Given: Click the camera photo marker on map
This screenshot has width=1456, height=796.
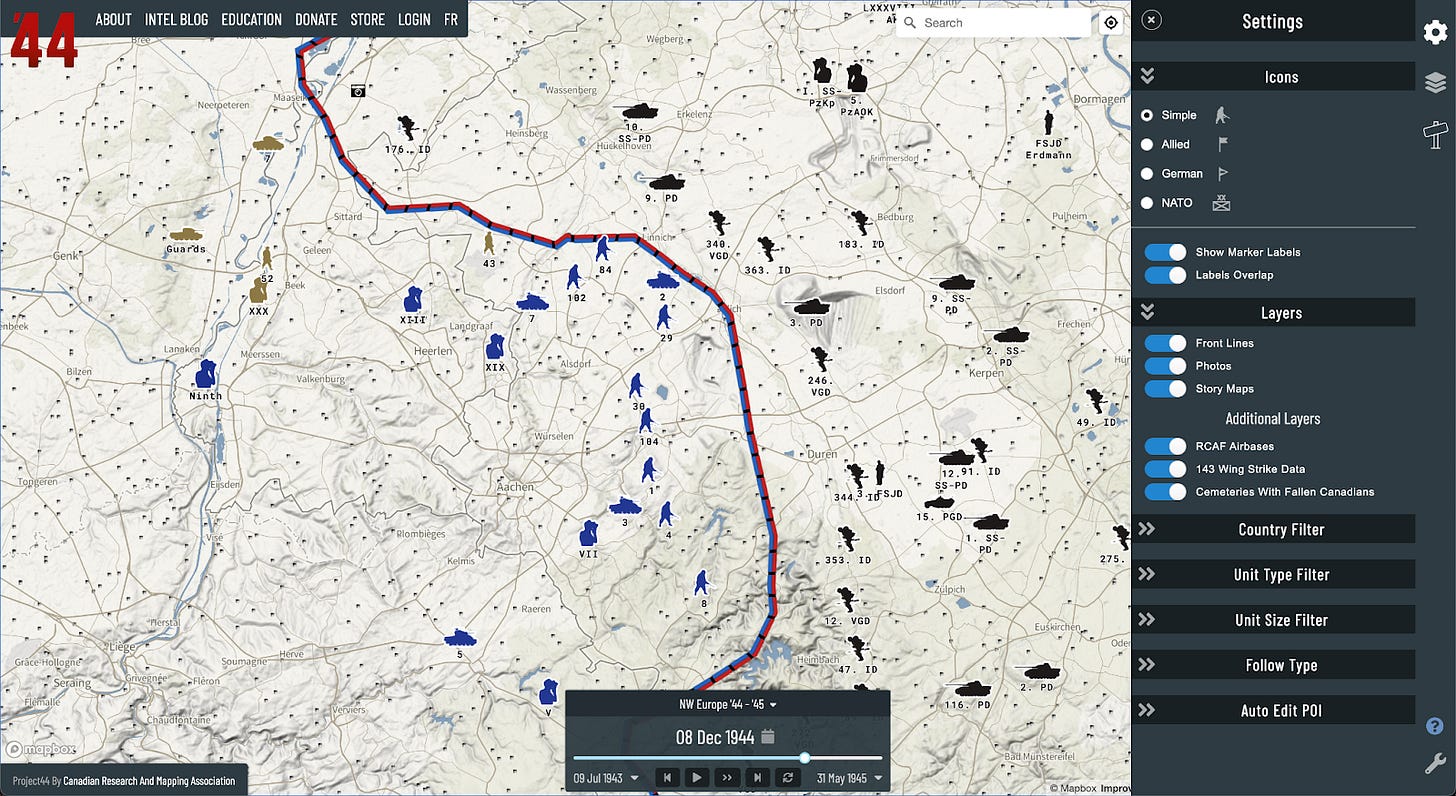Looking at the screenshot, I should pos(358,91).
